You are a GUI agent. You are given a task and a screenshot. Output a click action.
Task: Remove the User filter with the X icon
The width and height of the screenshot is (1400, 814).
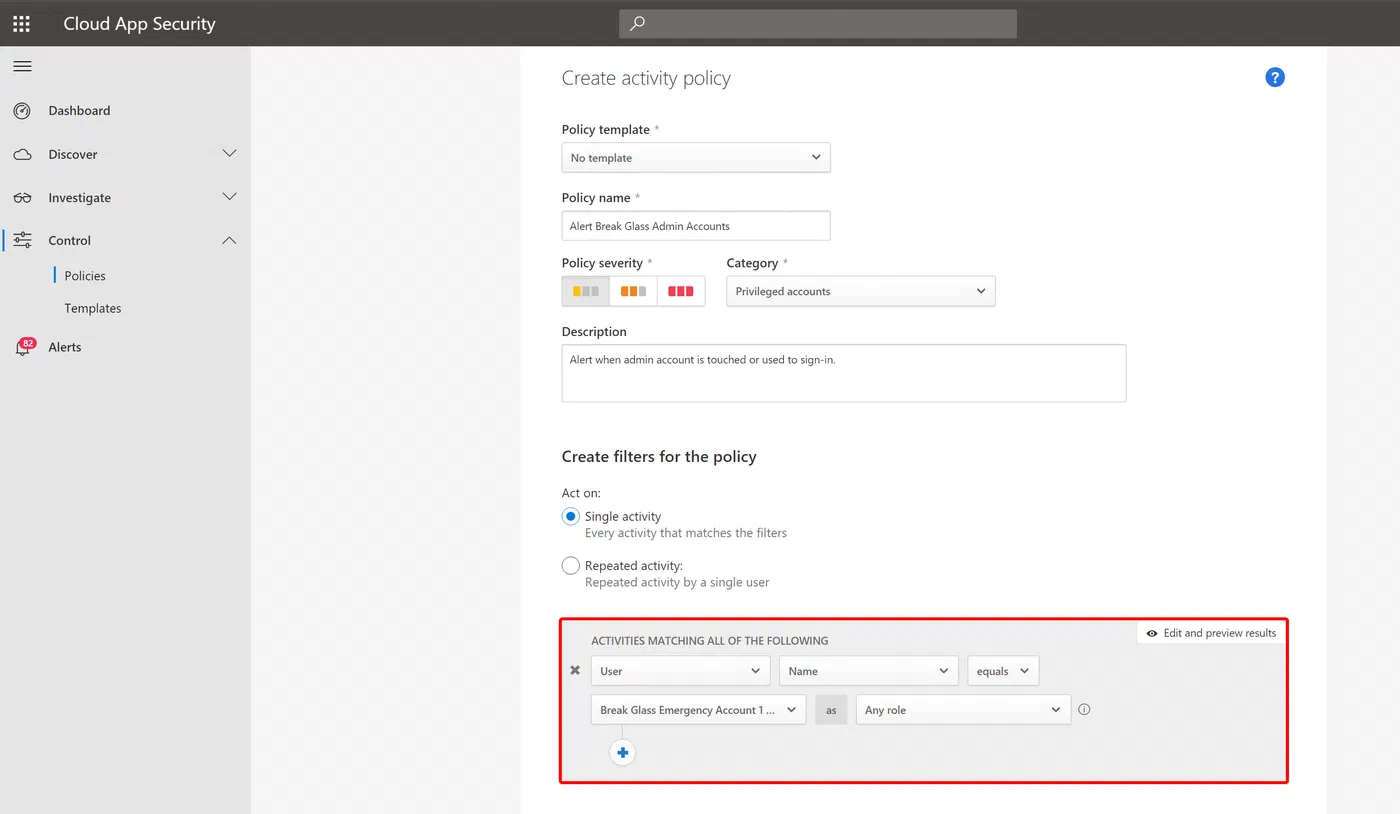(x=575, y=671)
